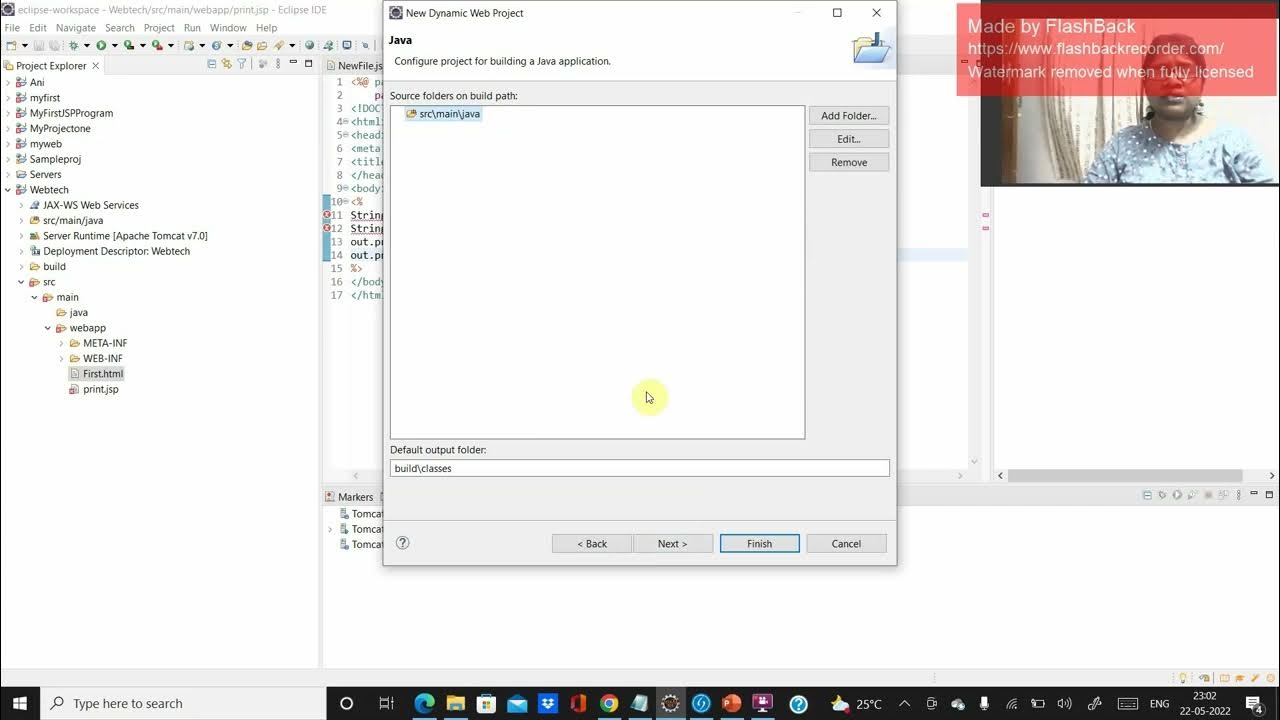The width and height of the screenshot is (1280, 720).
Task: Open Dropbox from the taskbar
Action: coord(547,703)
